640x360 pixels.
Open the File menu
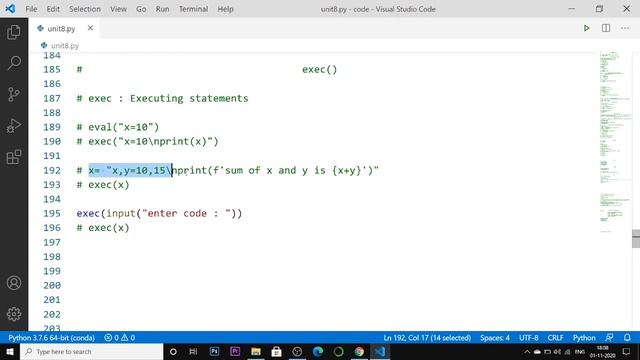(31, 9)
